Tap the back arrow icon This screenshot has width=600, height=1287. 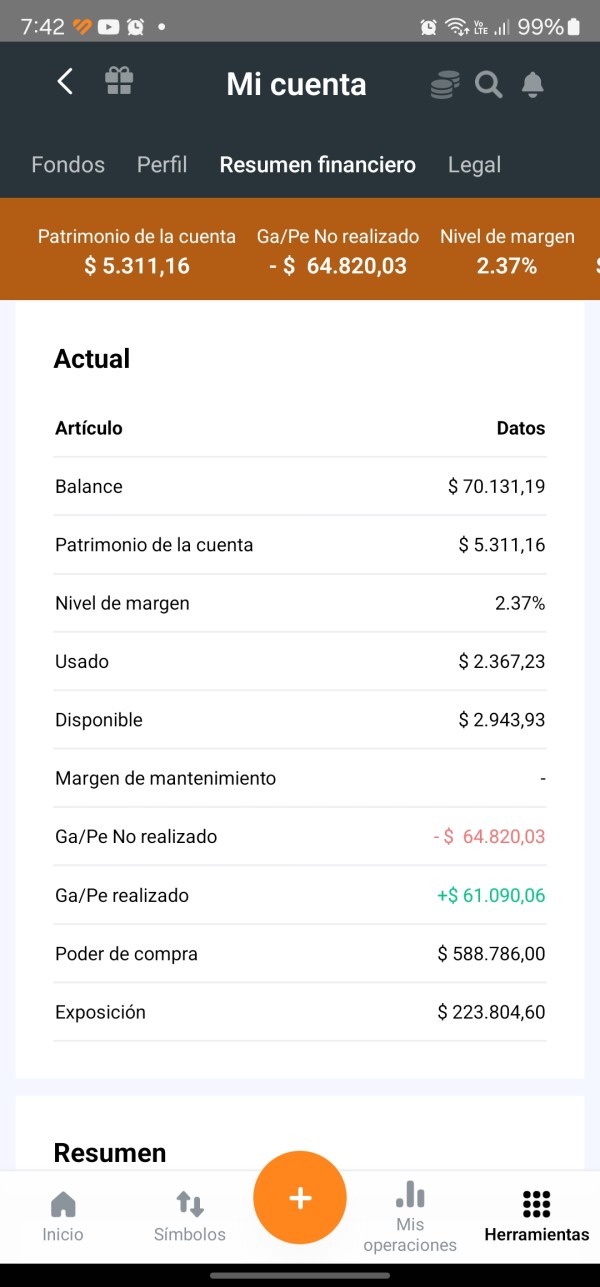[x=65, y=82]
